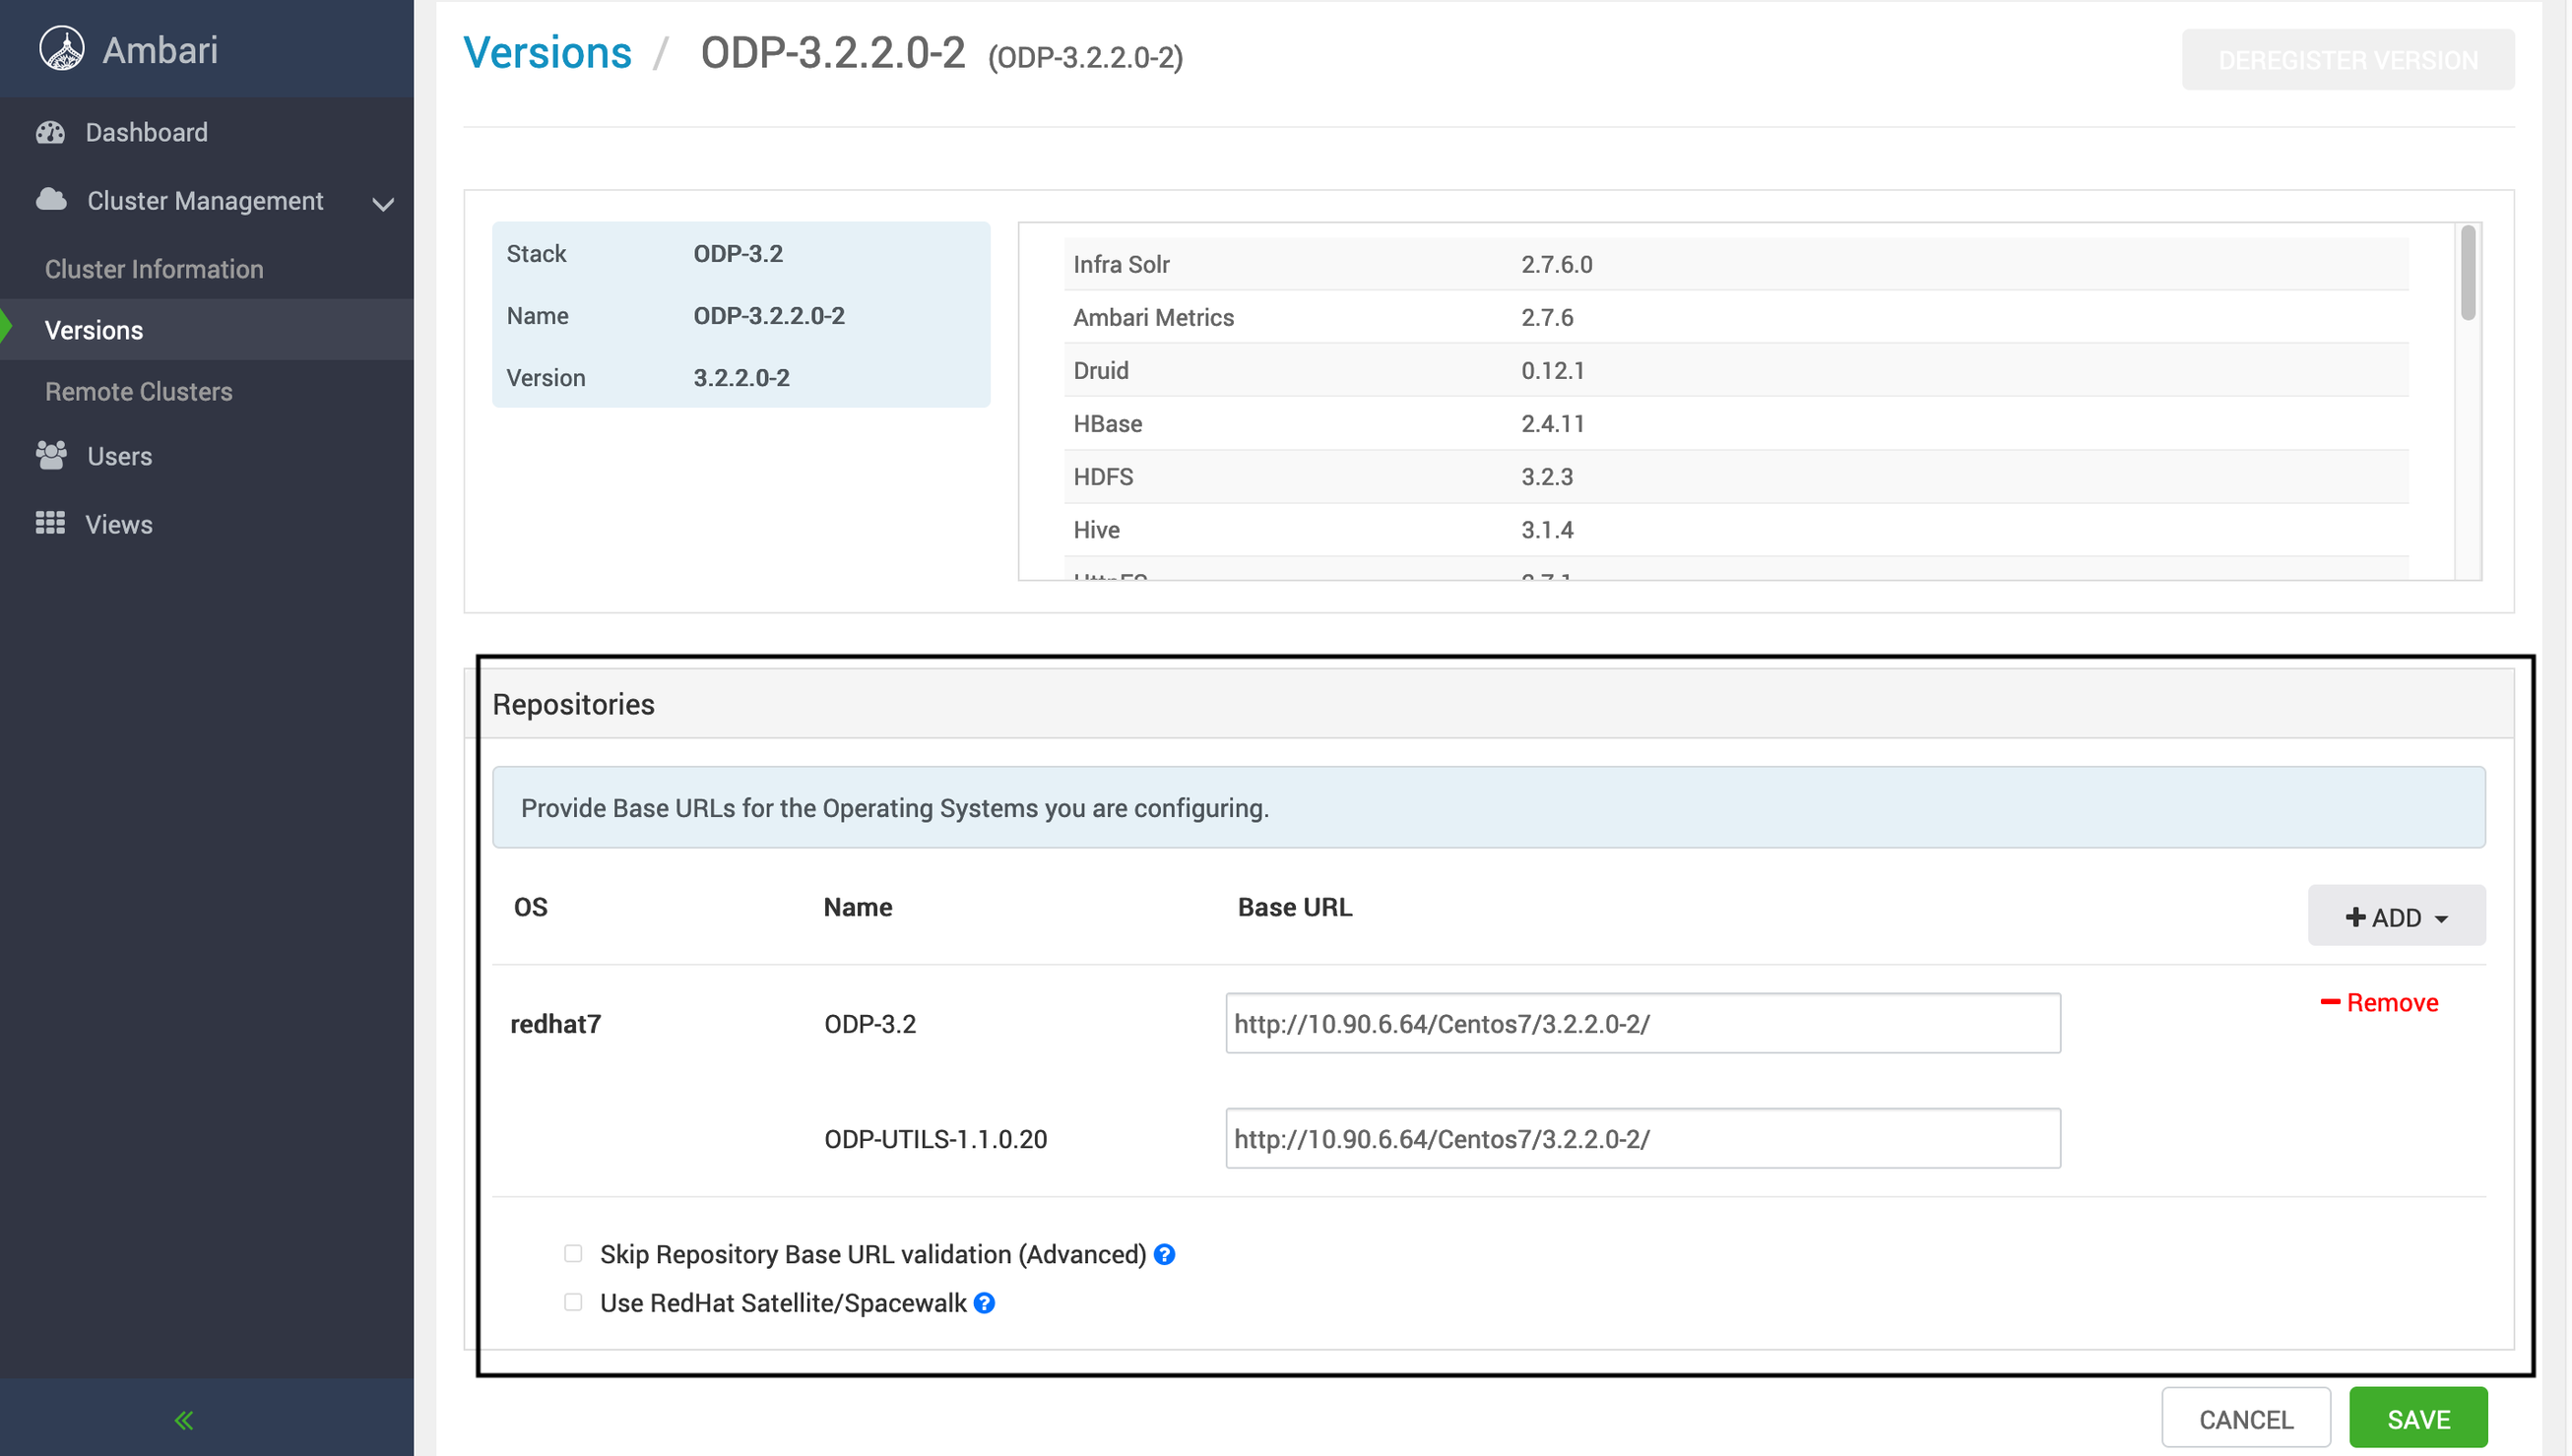Enable Skip Repository Base URL validation checkbox
Viewport: 2572px width, 1456px height.
[573, 1254]
